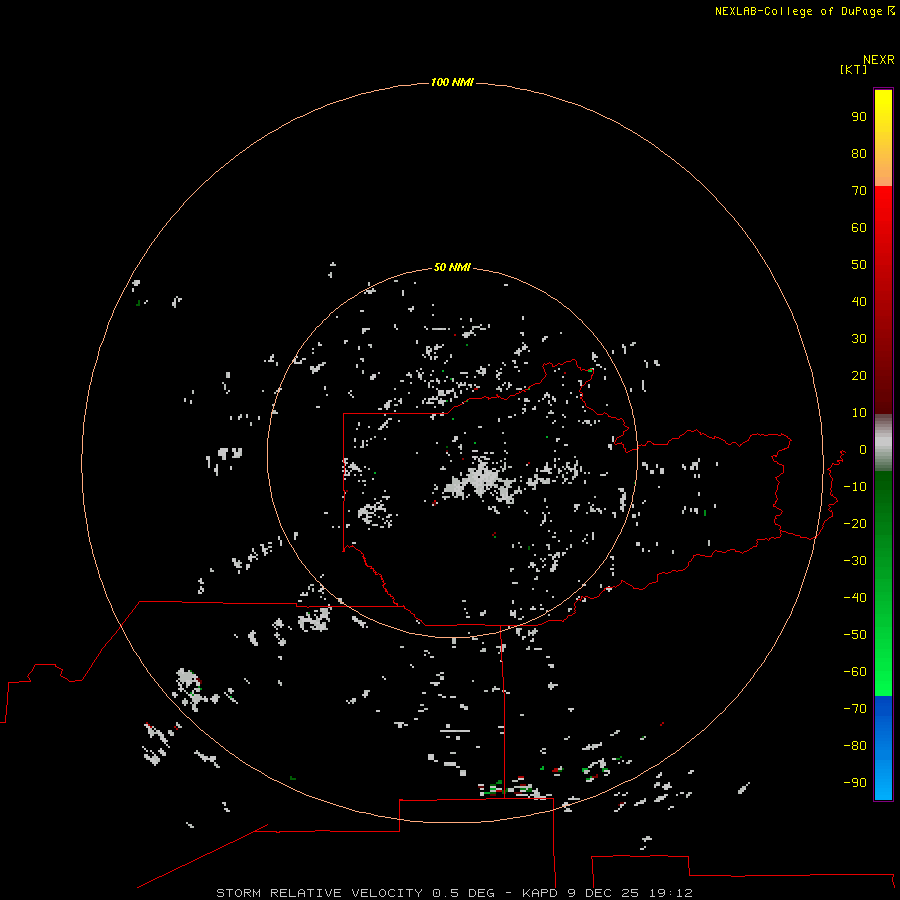Click the 20 value on the velocity scale
Image resolution: width=900 pixels, height=900 pixels.
pyautogui.click(x=859, y=375)
